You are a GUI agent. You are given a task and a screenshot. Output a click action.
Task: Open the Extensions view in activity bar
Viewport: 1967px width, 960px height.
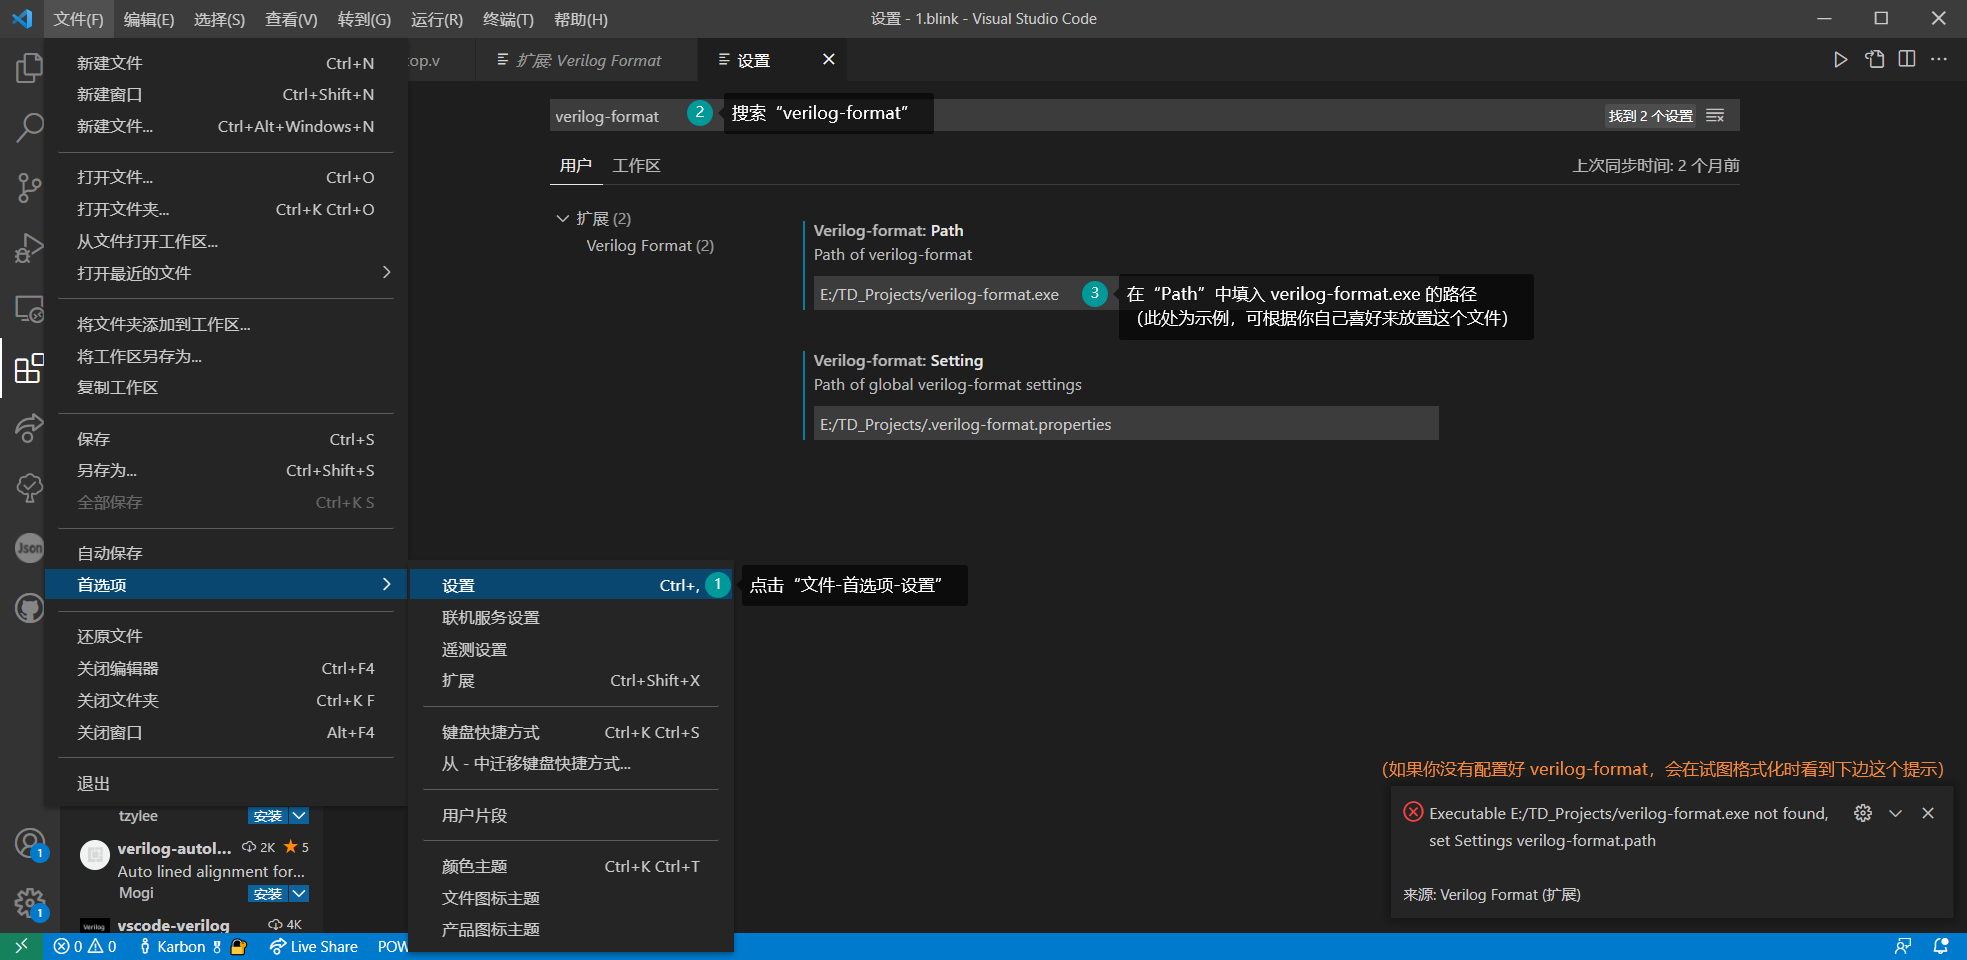click(29, 368)
